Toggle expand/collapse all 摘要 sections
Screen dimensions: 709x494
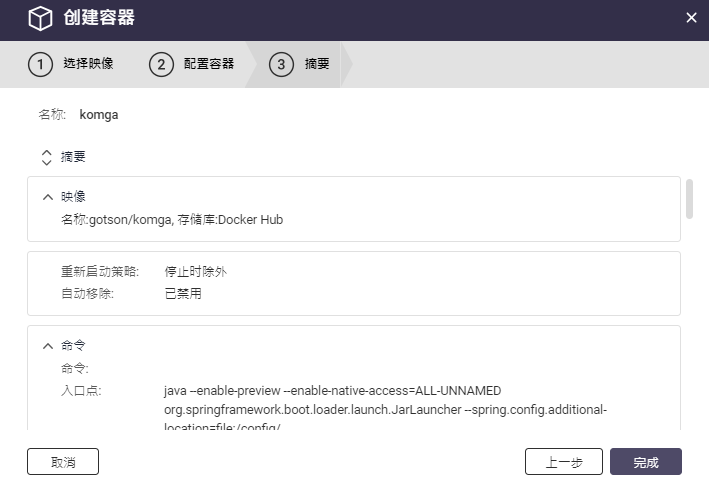click(x=47, y=157)
